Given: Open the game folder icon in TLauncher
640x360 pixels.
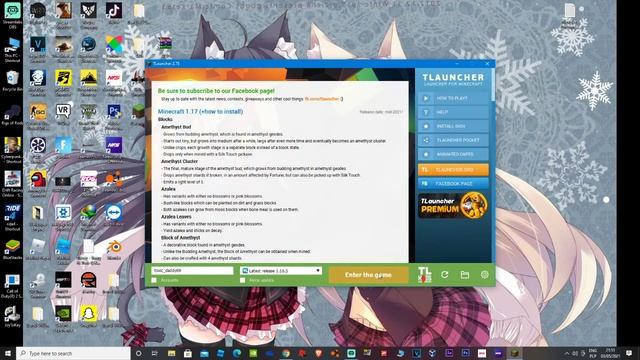Looking at the screenshot, I should pos(464,275).
